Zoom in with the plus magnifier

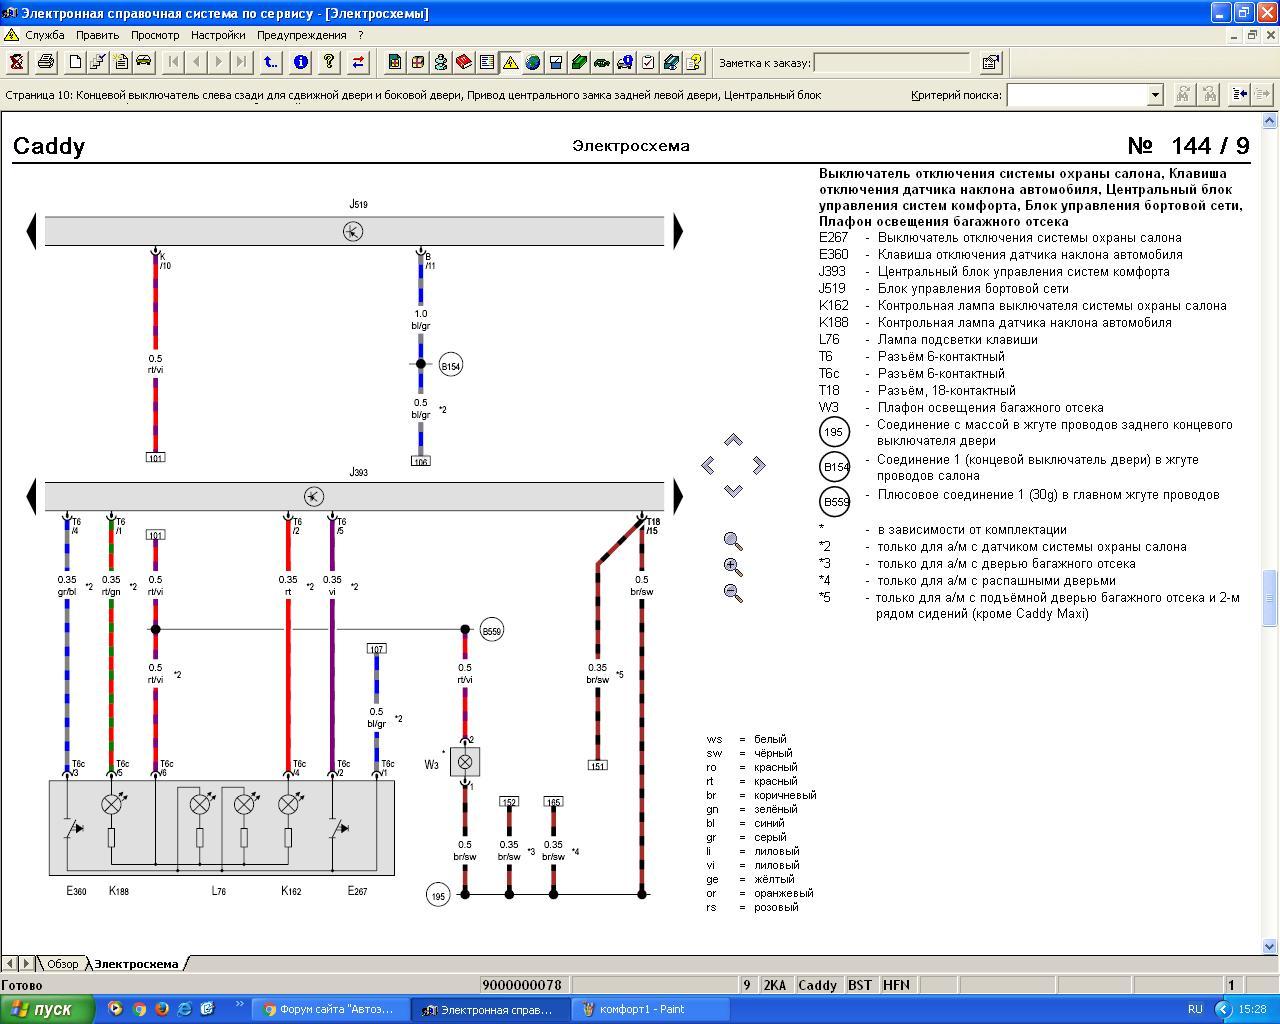733,567
